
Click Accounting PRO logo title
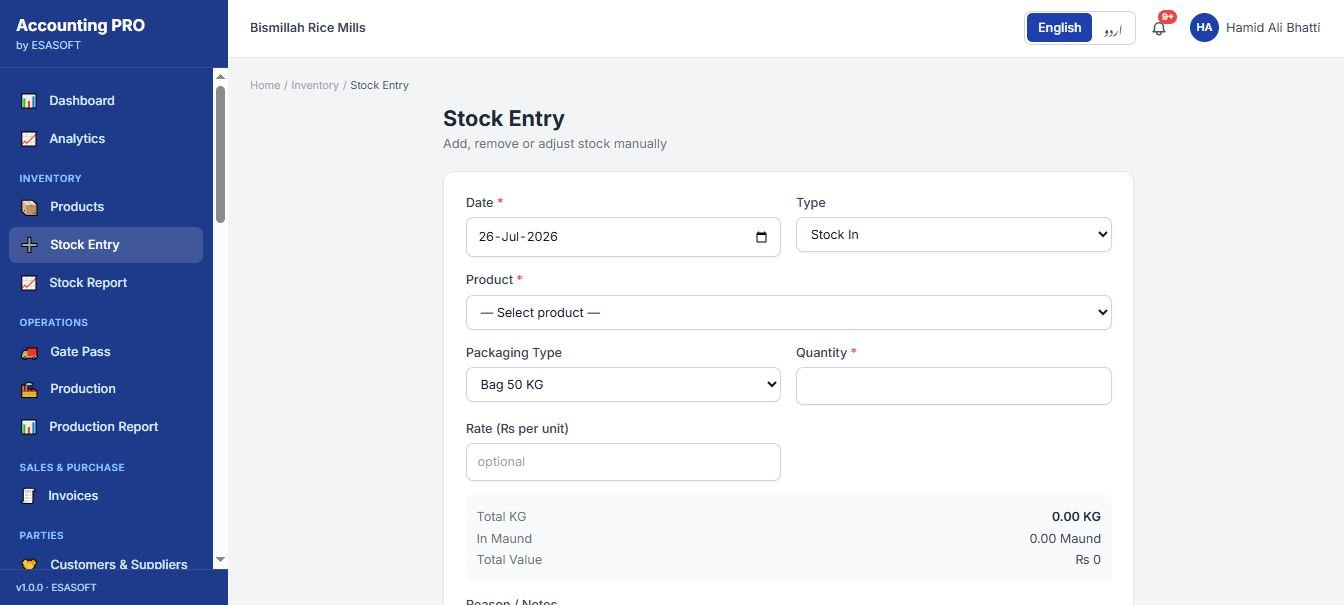80,26
